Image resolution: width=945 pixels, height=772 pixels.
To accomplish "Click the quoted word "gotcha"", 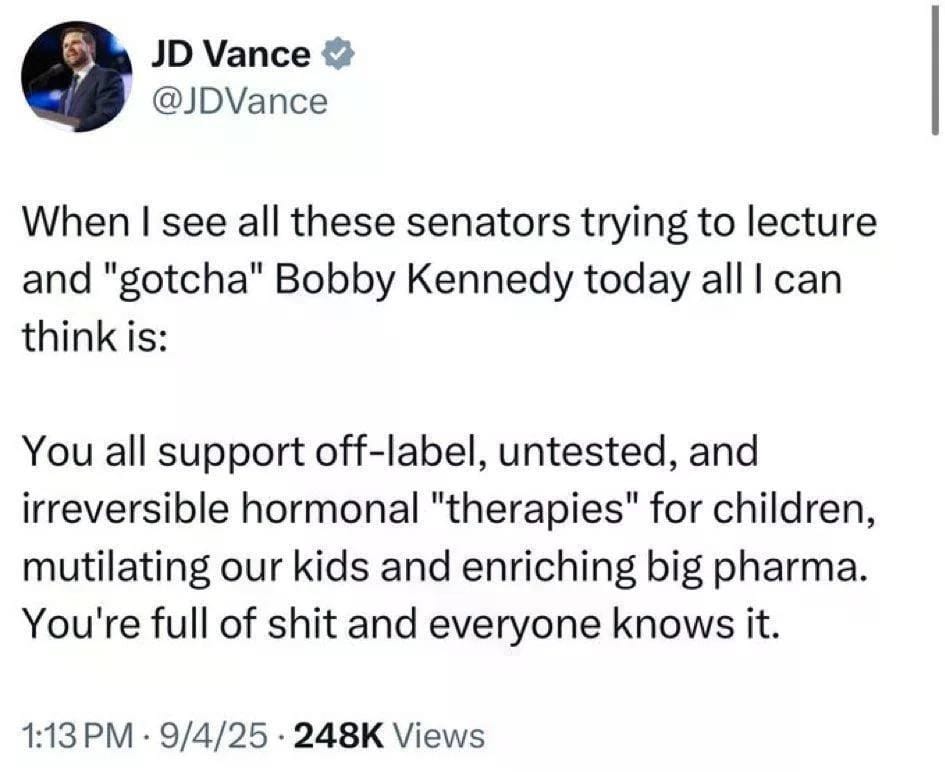I will tap(181, 280).
